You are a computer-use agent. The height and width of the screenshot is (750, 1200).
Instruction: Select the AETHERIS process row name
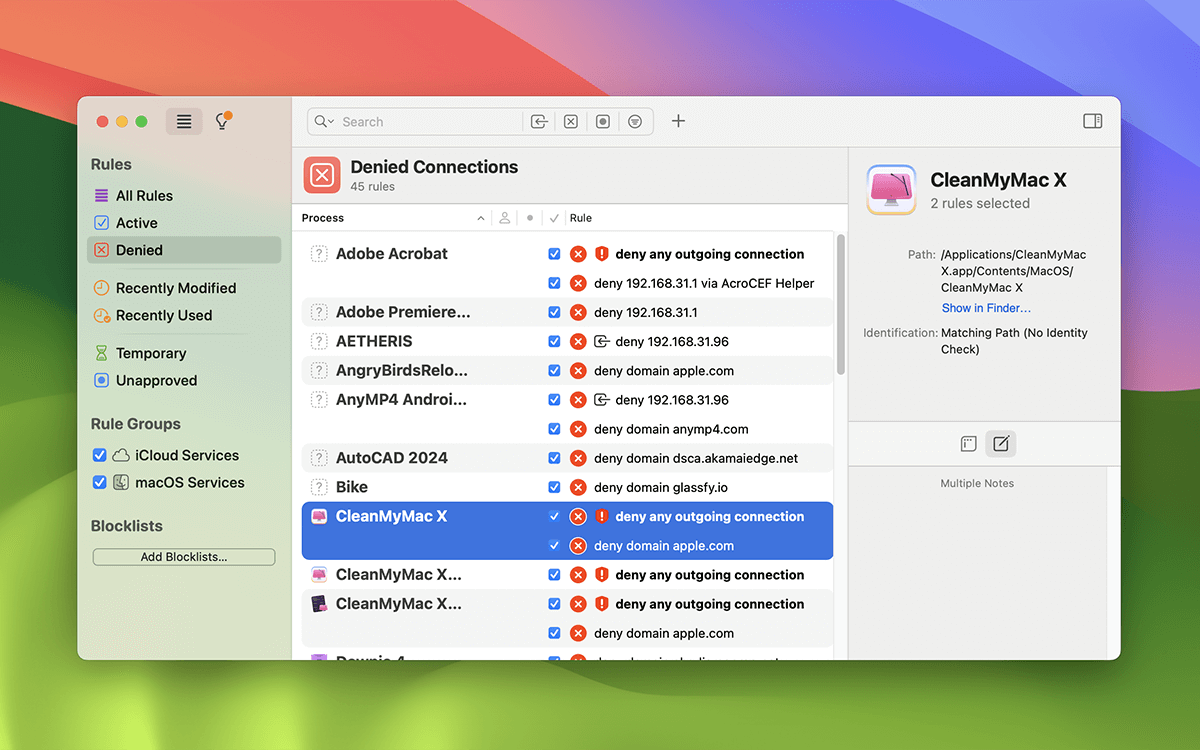(374, 341)
